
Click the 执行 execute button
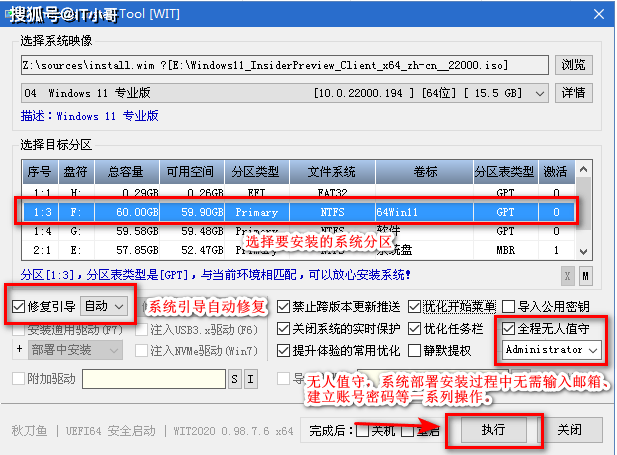493,429
